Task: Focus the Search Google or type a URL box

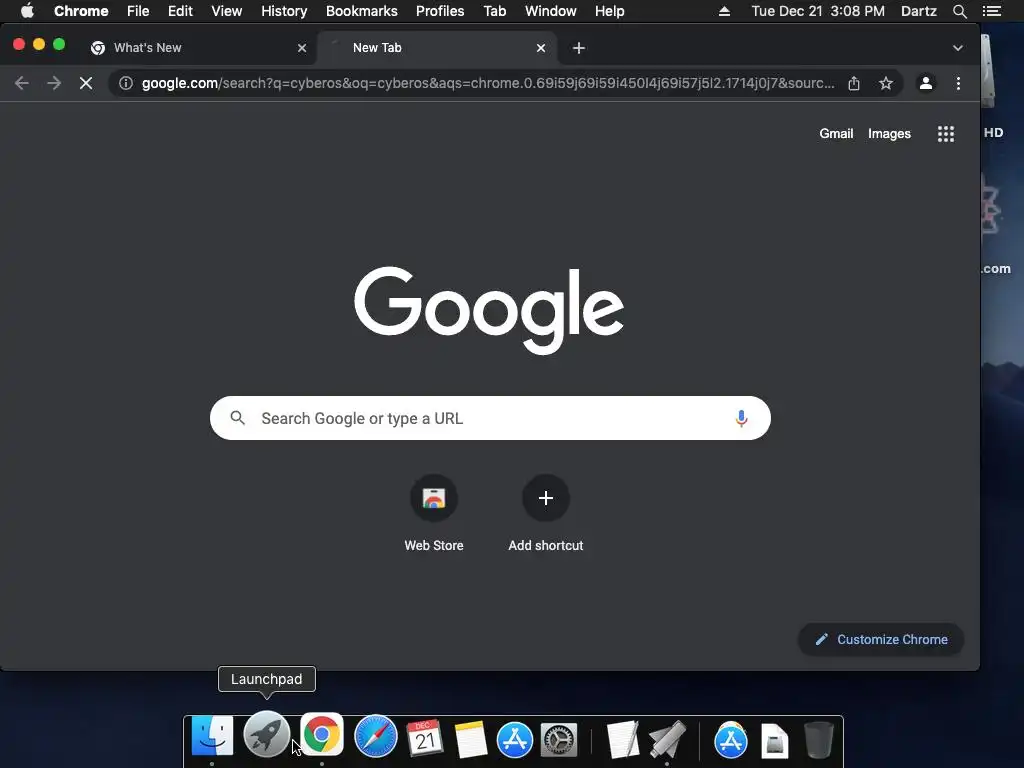Action: (x=490, y=418)
